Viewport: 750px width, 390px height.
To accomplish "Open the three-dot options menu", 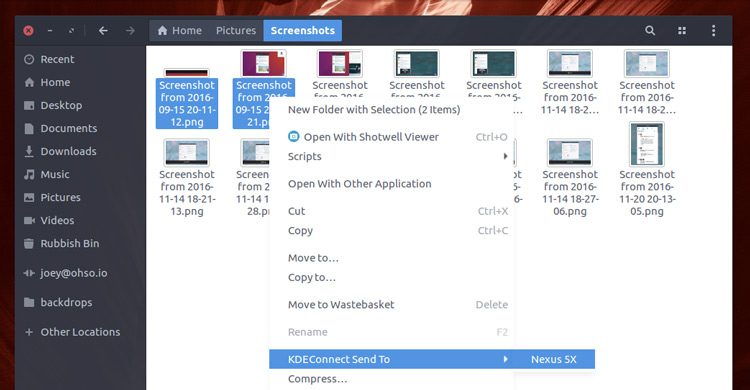I will pos(713,31).
